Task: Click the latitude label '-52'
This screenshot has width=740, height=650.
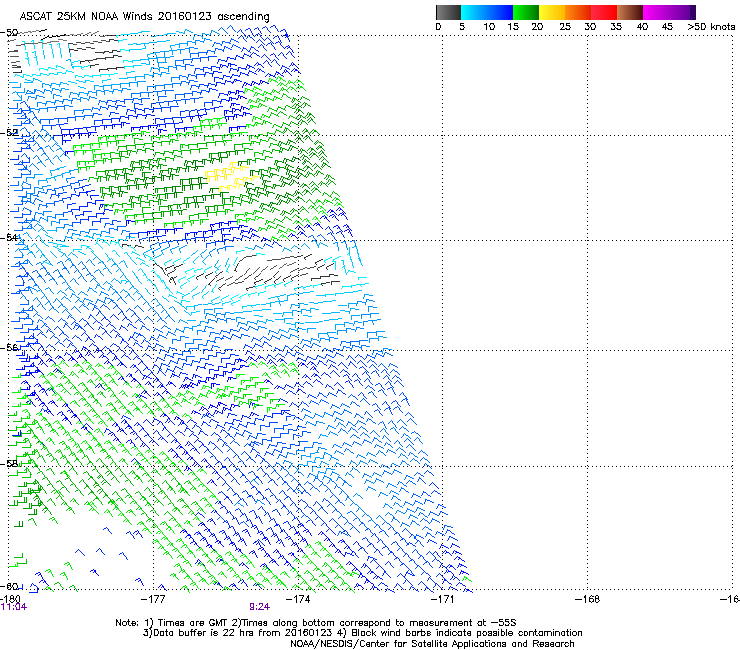Action: (x=9, y=132)
